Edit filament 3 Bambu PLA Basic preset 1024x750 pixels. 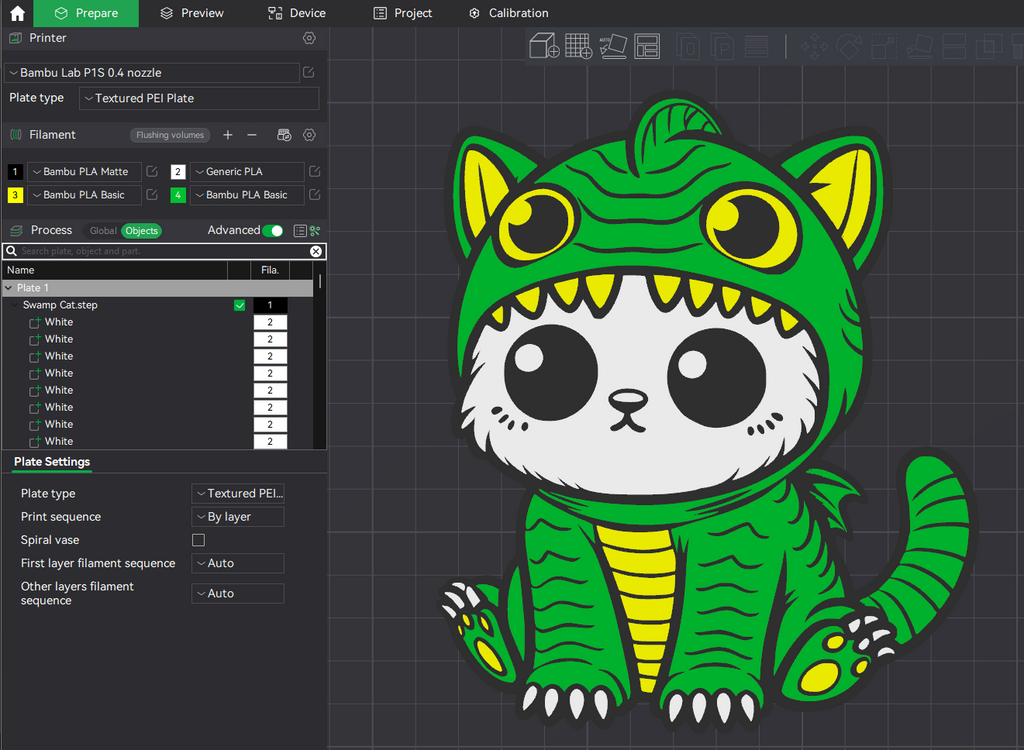pyautogui.click(x=152, y=195)
